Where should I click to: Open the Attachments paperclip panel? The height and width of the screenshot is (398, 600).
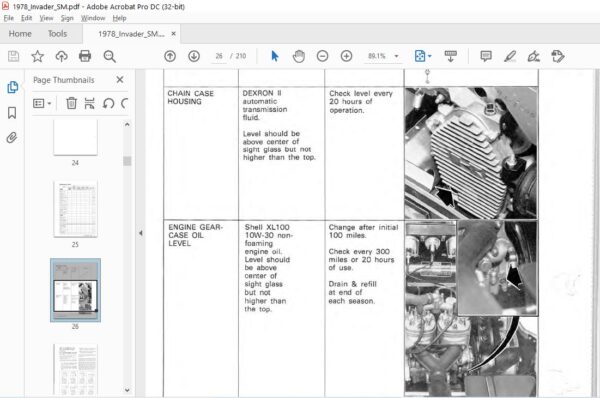tap(12, 137)
